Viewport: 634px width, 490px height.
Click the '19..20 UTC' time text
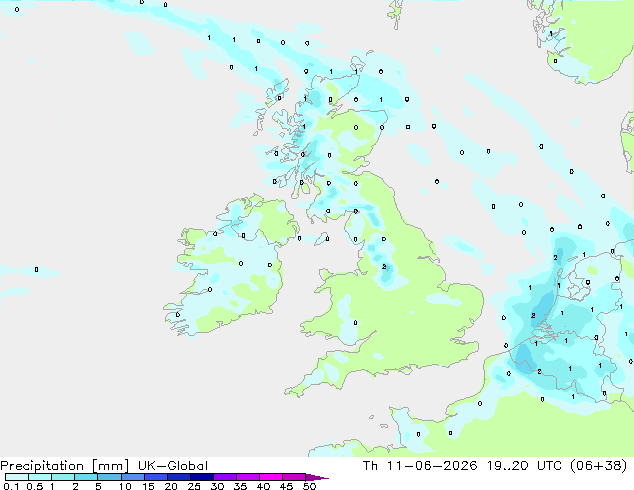(524, 466)
